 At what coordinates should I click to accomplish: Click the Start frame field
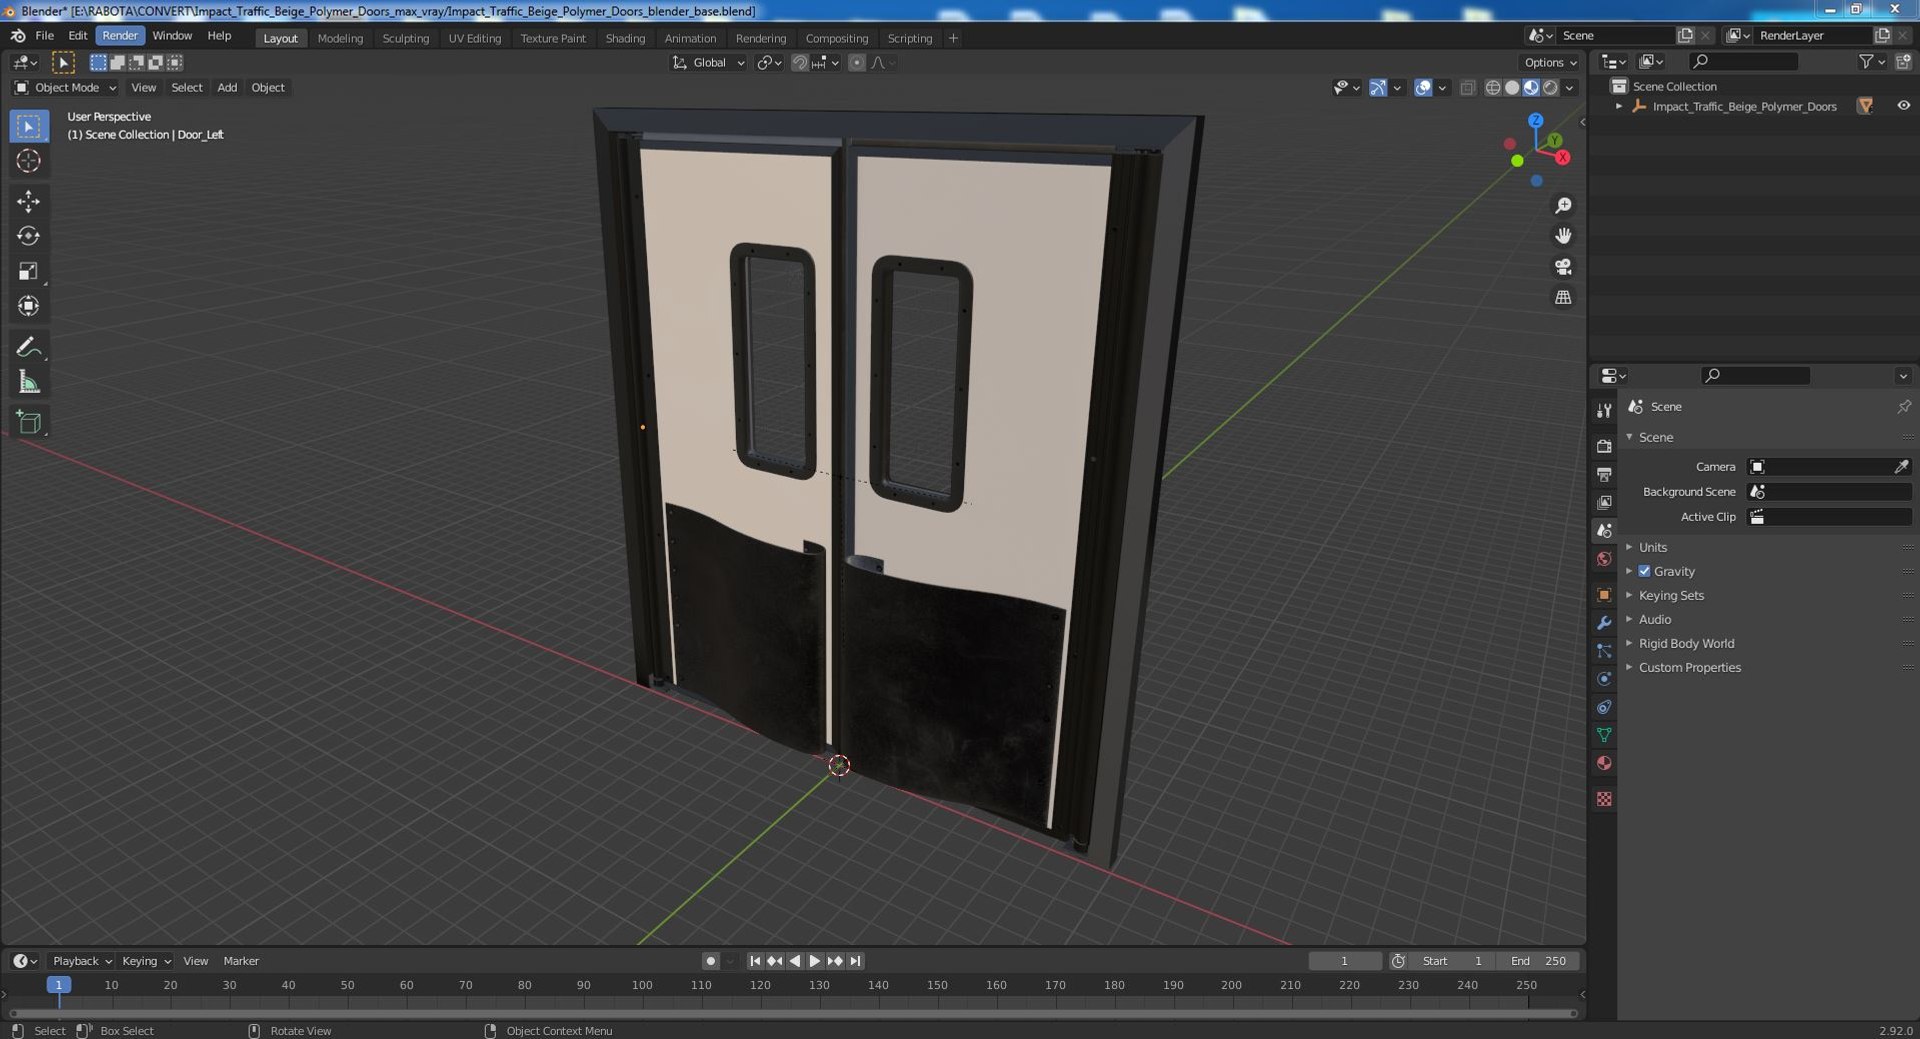pos(1453,961)
